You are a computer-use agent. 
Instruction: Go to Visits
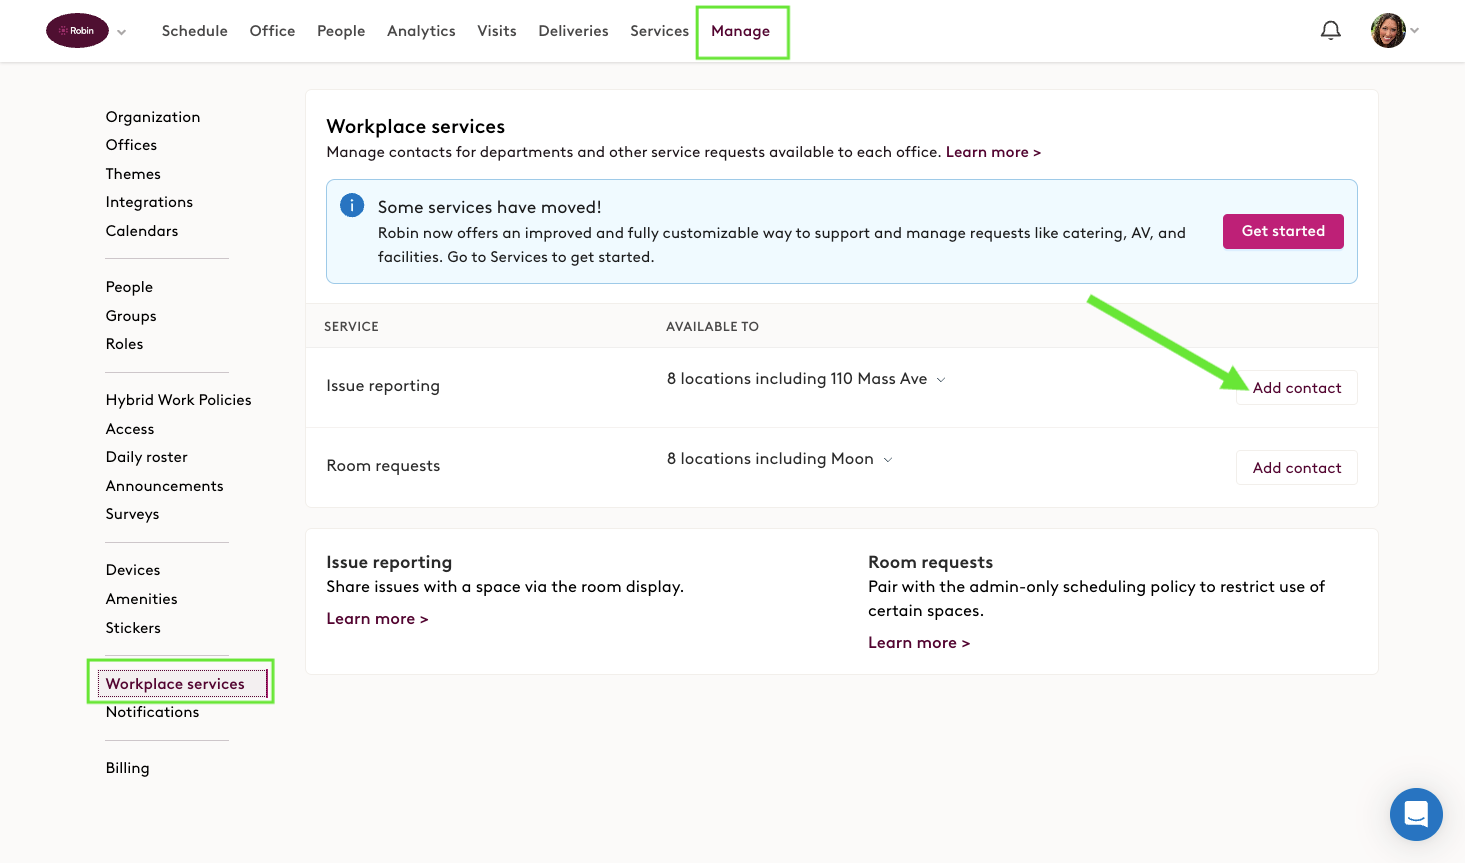pyautogui.click(x=497, y=31)
